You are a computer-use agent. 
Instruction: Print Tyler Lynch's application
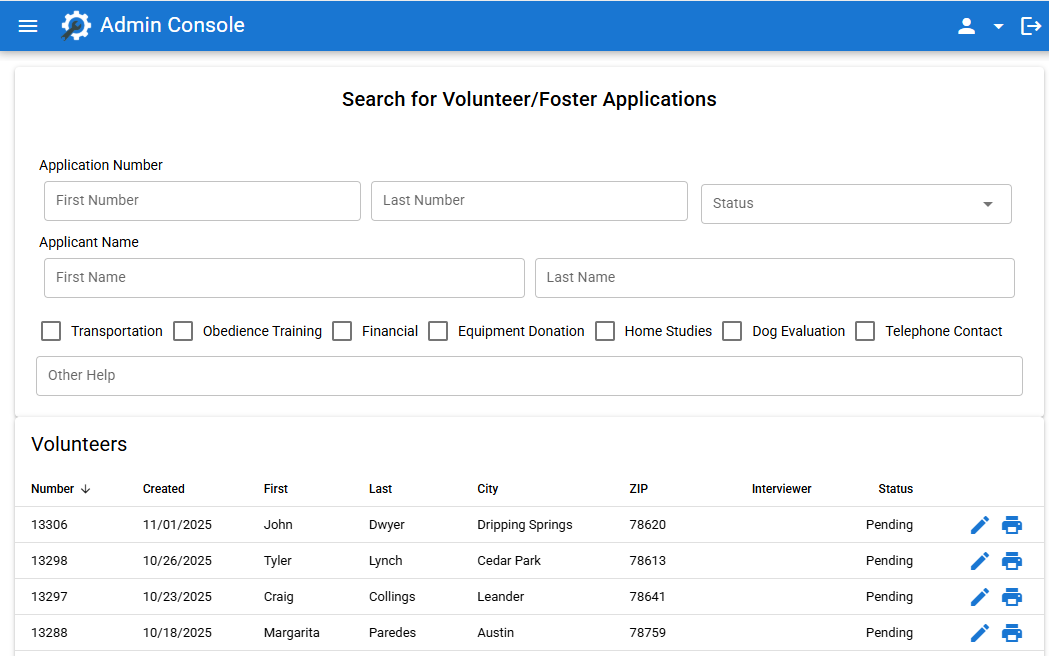1012,560
